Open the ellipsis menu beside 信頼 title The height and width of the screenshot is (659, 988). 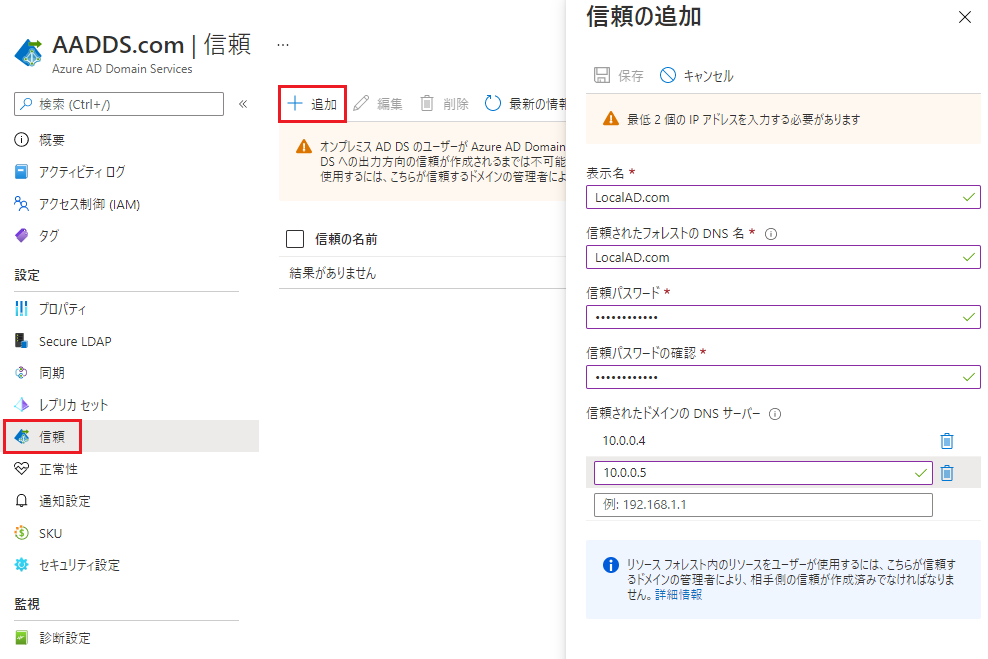click(283, 45)
